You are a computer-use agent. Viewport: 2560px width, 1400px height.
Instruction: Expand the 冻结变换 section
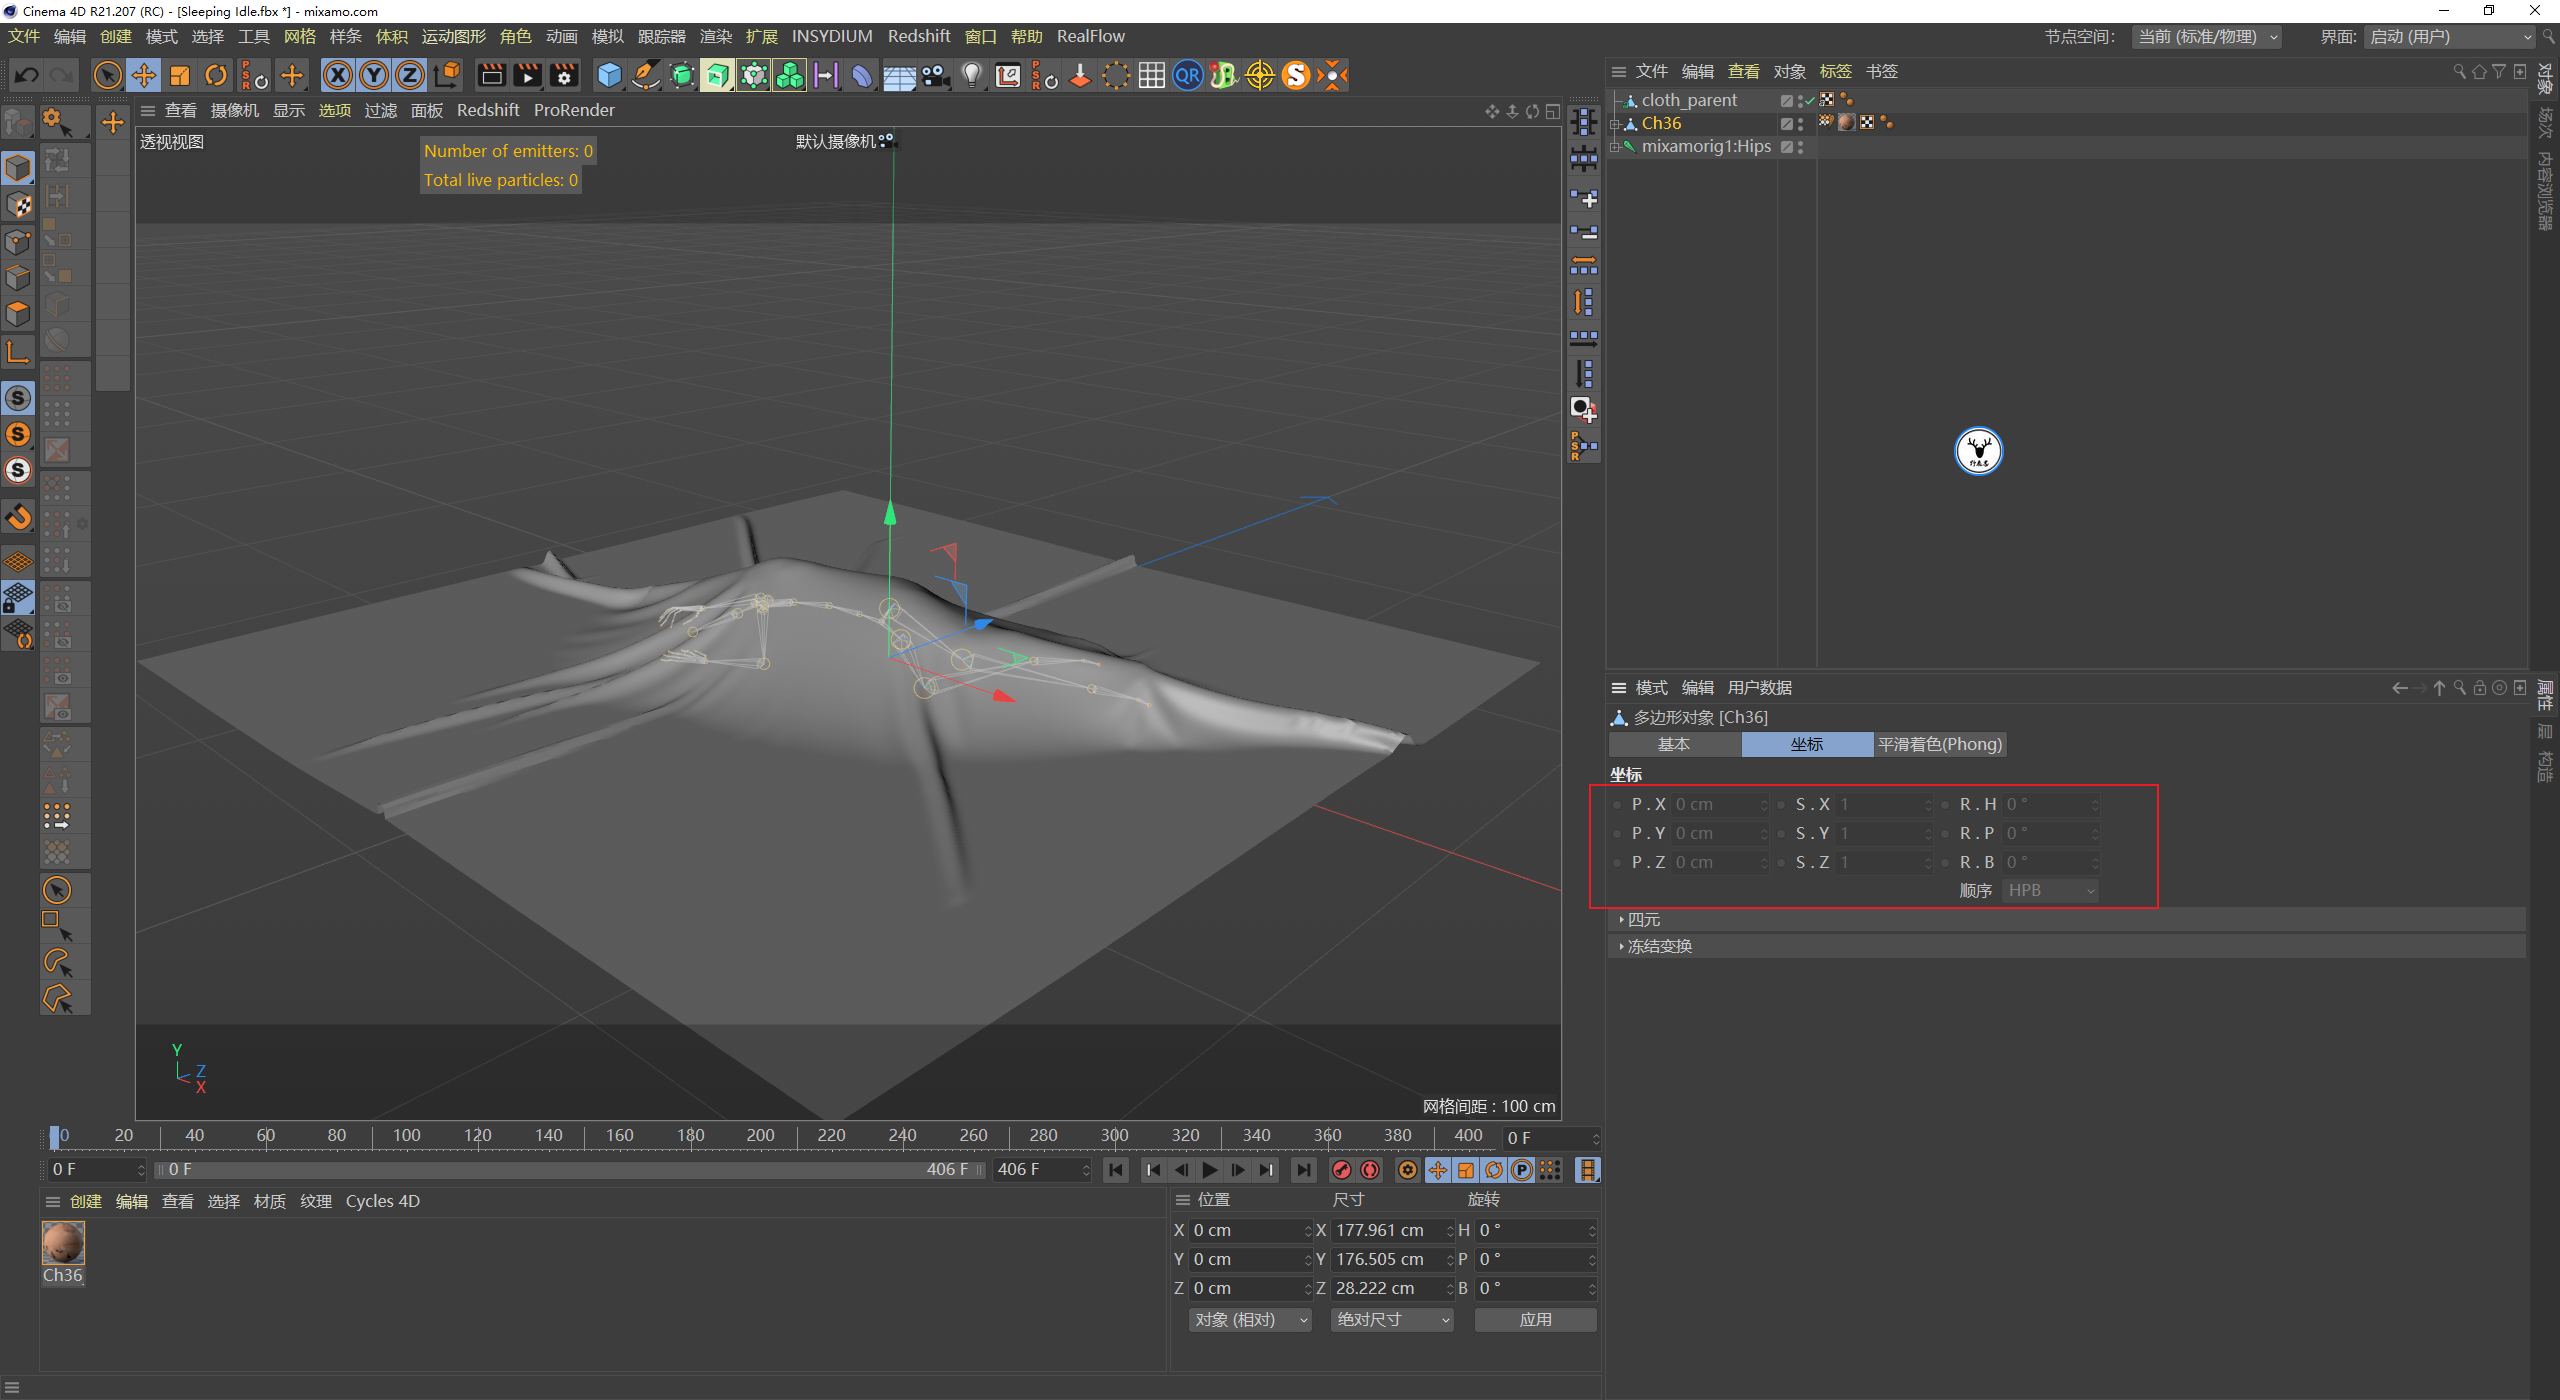click(1659, 946)
